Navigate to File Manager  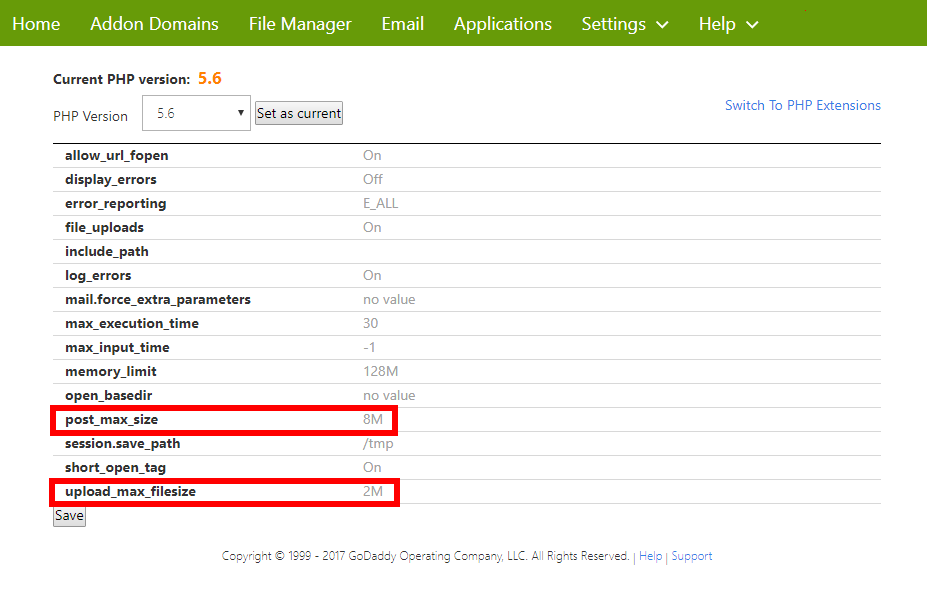coord(300,23)
